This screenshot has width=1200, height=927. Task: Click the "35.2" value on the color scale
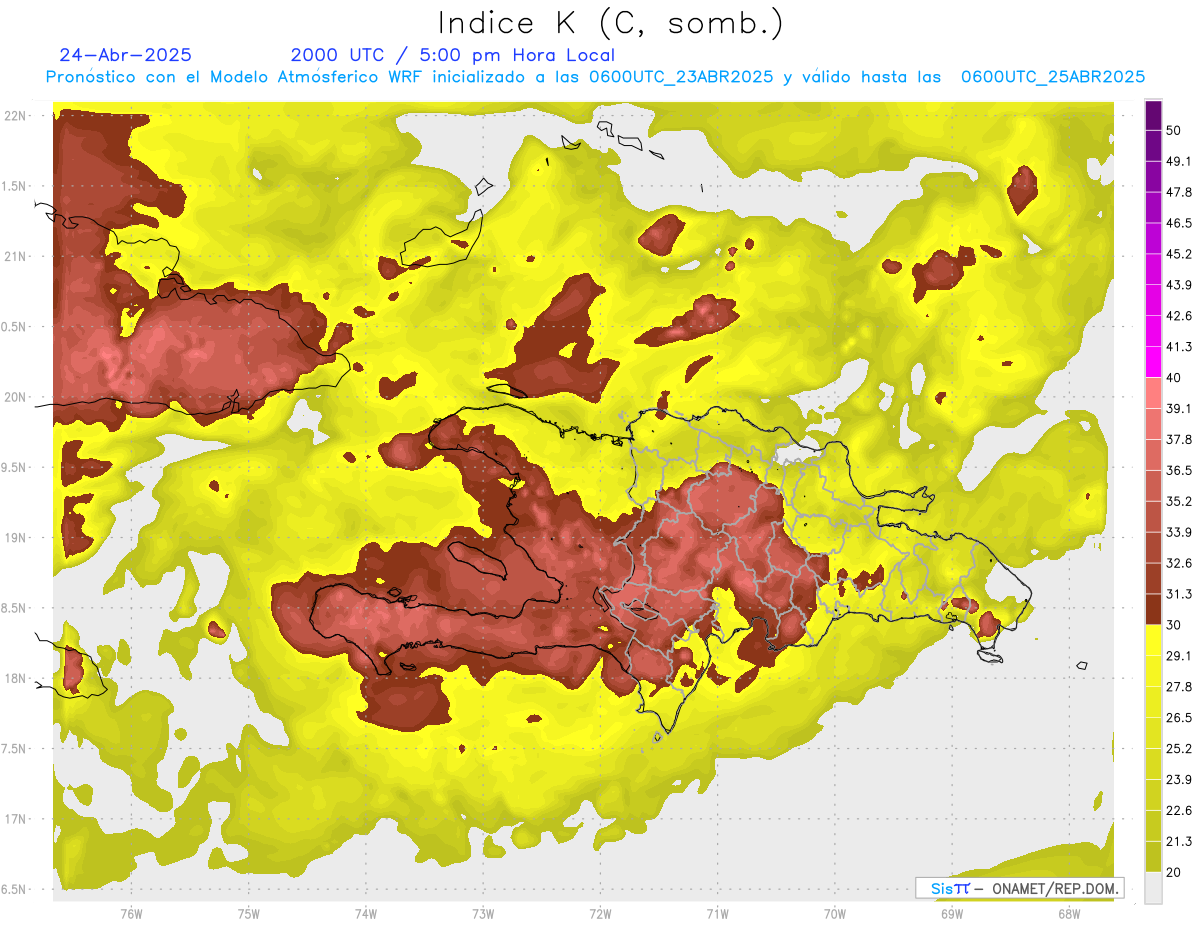[x=1179, y=501]
